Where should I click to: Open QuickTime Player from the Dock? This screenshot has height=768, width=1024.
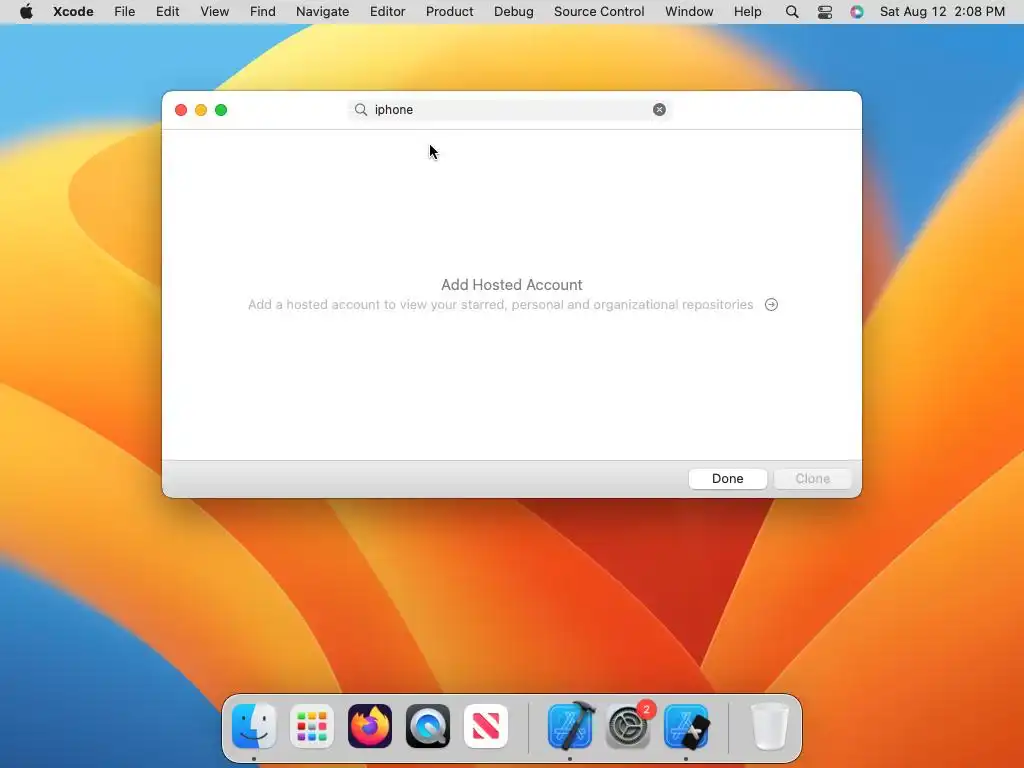tap(428, 726)
